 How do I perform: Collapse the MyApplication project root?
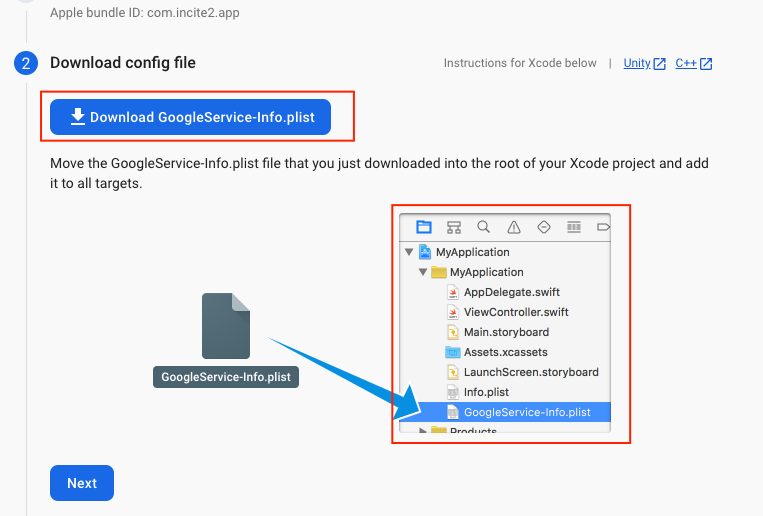click(x=409, y=252)
